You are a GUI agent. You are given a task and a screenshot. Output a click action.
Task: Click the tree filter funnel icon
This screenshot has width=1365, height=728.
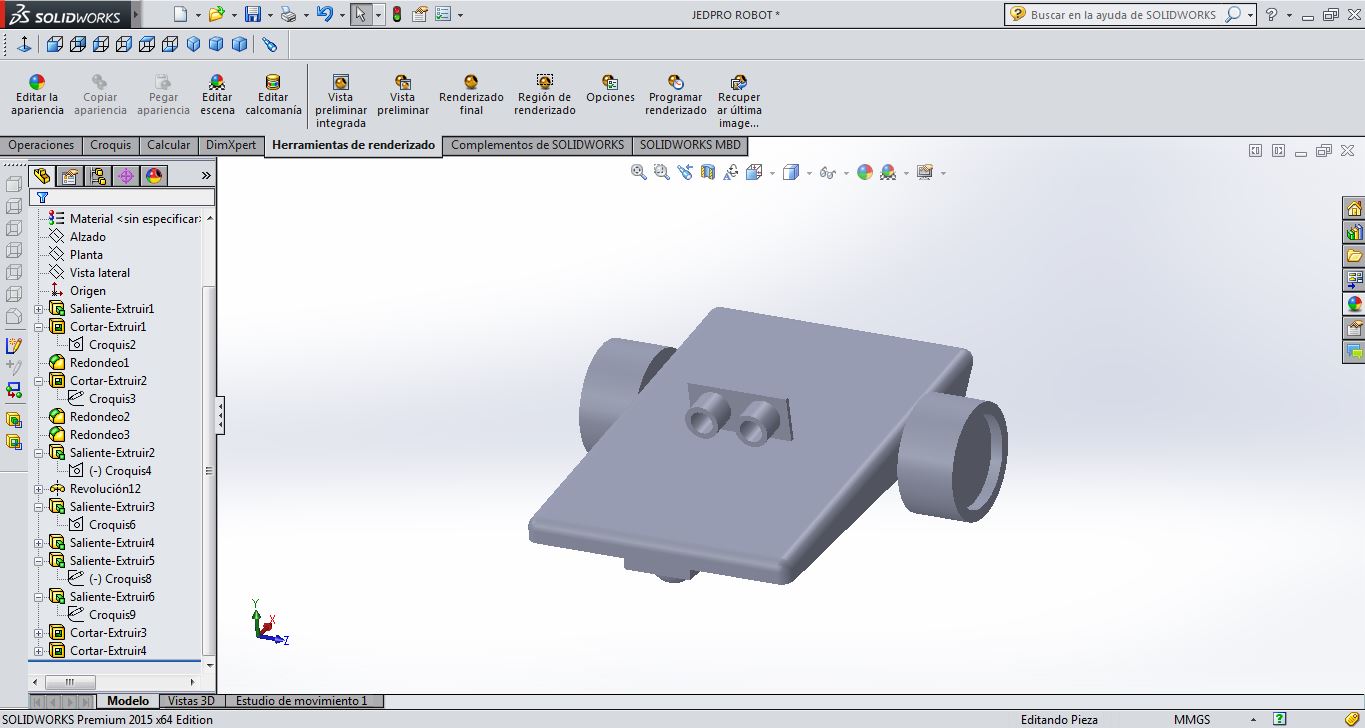pyautogui.click(x=42, y=198)
